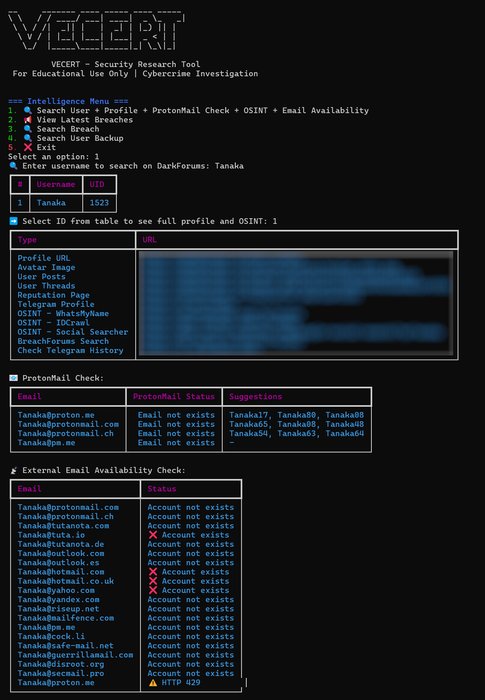Click the envelope icon beside ProtonMail Check
485x700 pixels.
coord(13,378)
